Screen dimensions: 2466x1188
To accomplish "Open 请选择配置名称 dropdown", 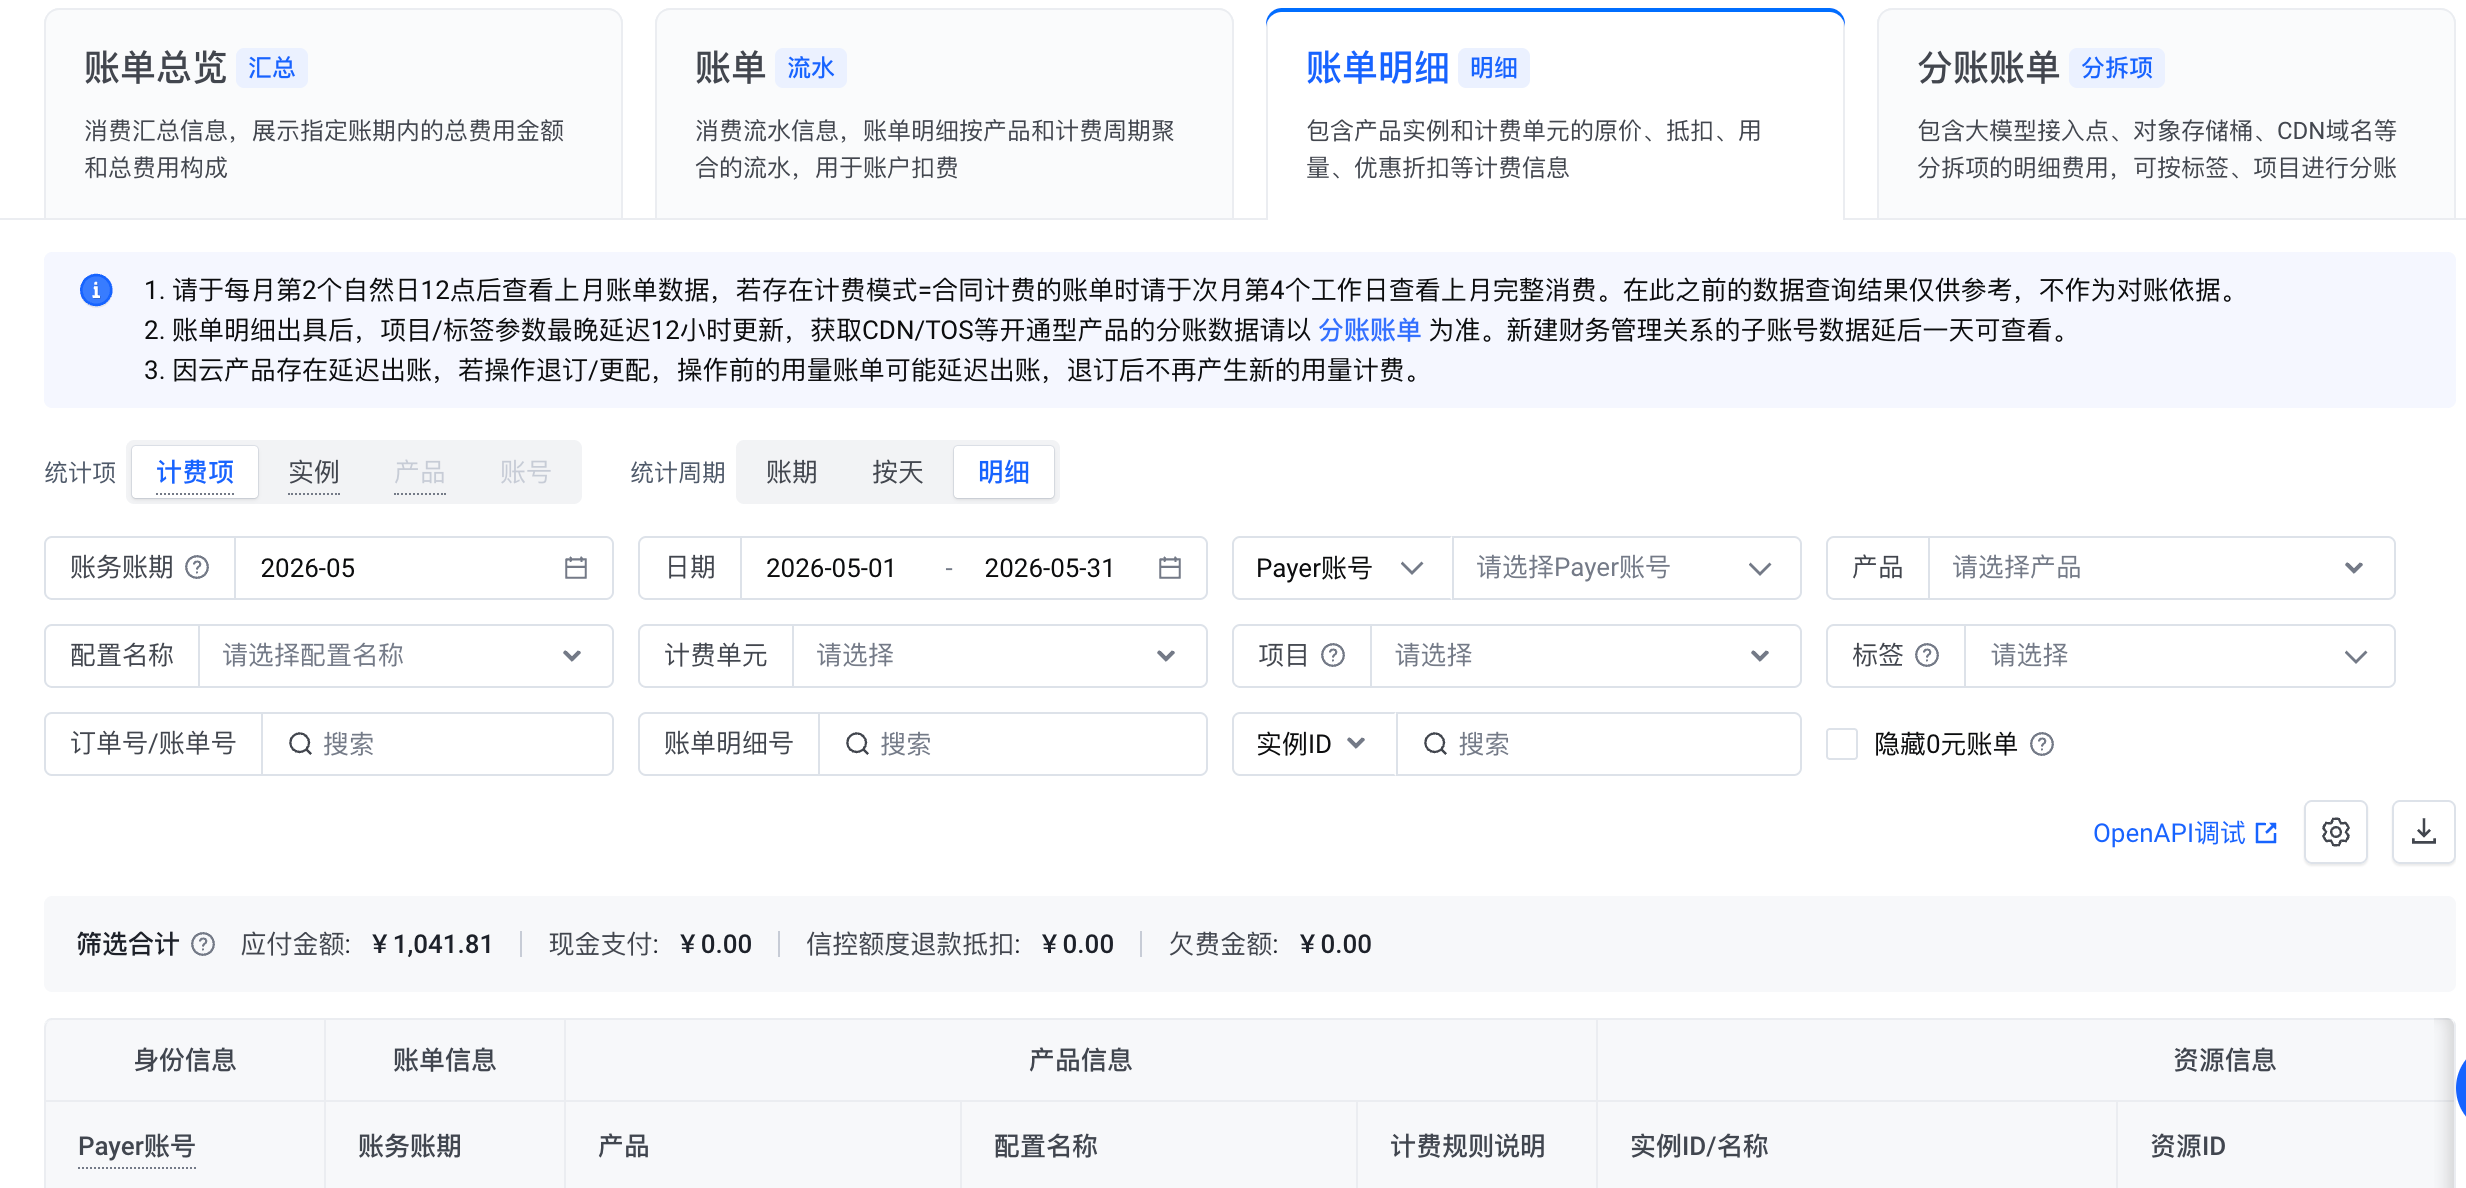I will coord(405,655).
